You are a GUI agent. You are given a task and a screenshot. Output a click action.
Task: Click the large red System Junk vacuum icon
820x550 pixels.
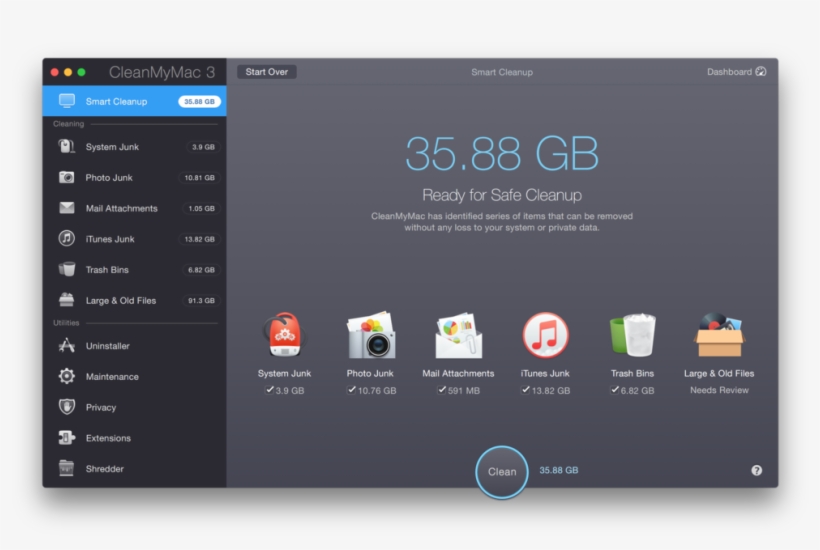tap(284, 335)
